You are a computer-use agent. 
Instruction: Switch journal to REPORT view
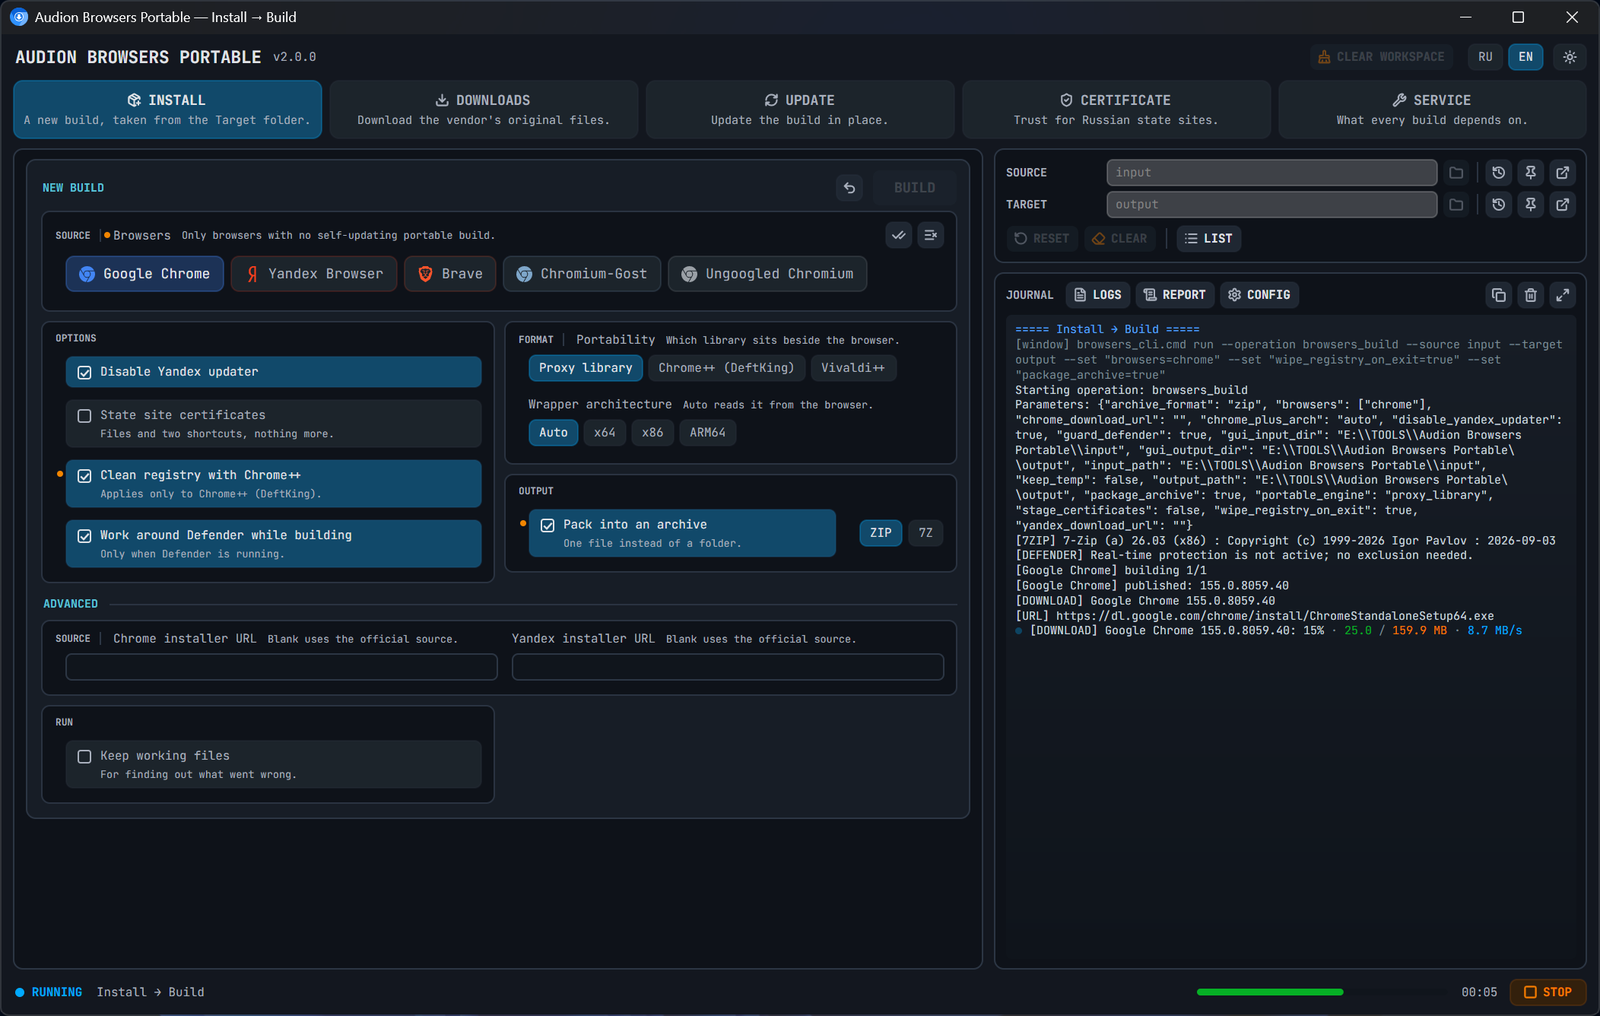pos(1175,295)
